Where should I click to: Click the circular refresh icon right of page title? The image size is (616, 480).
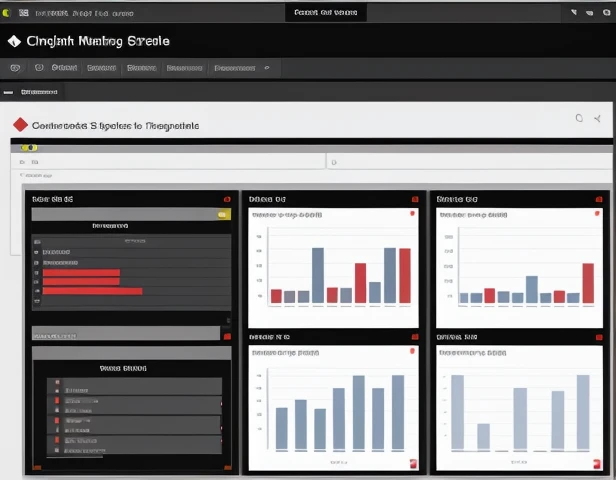(x=578, y=118)
